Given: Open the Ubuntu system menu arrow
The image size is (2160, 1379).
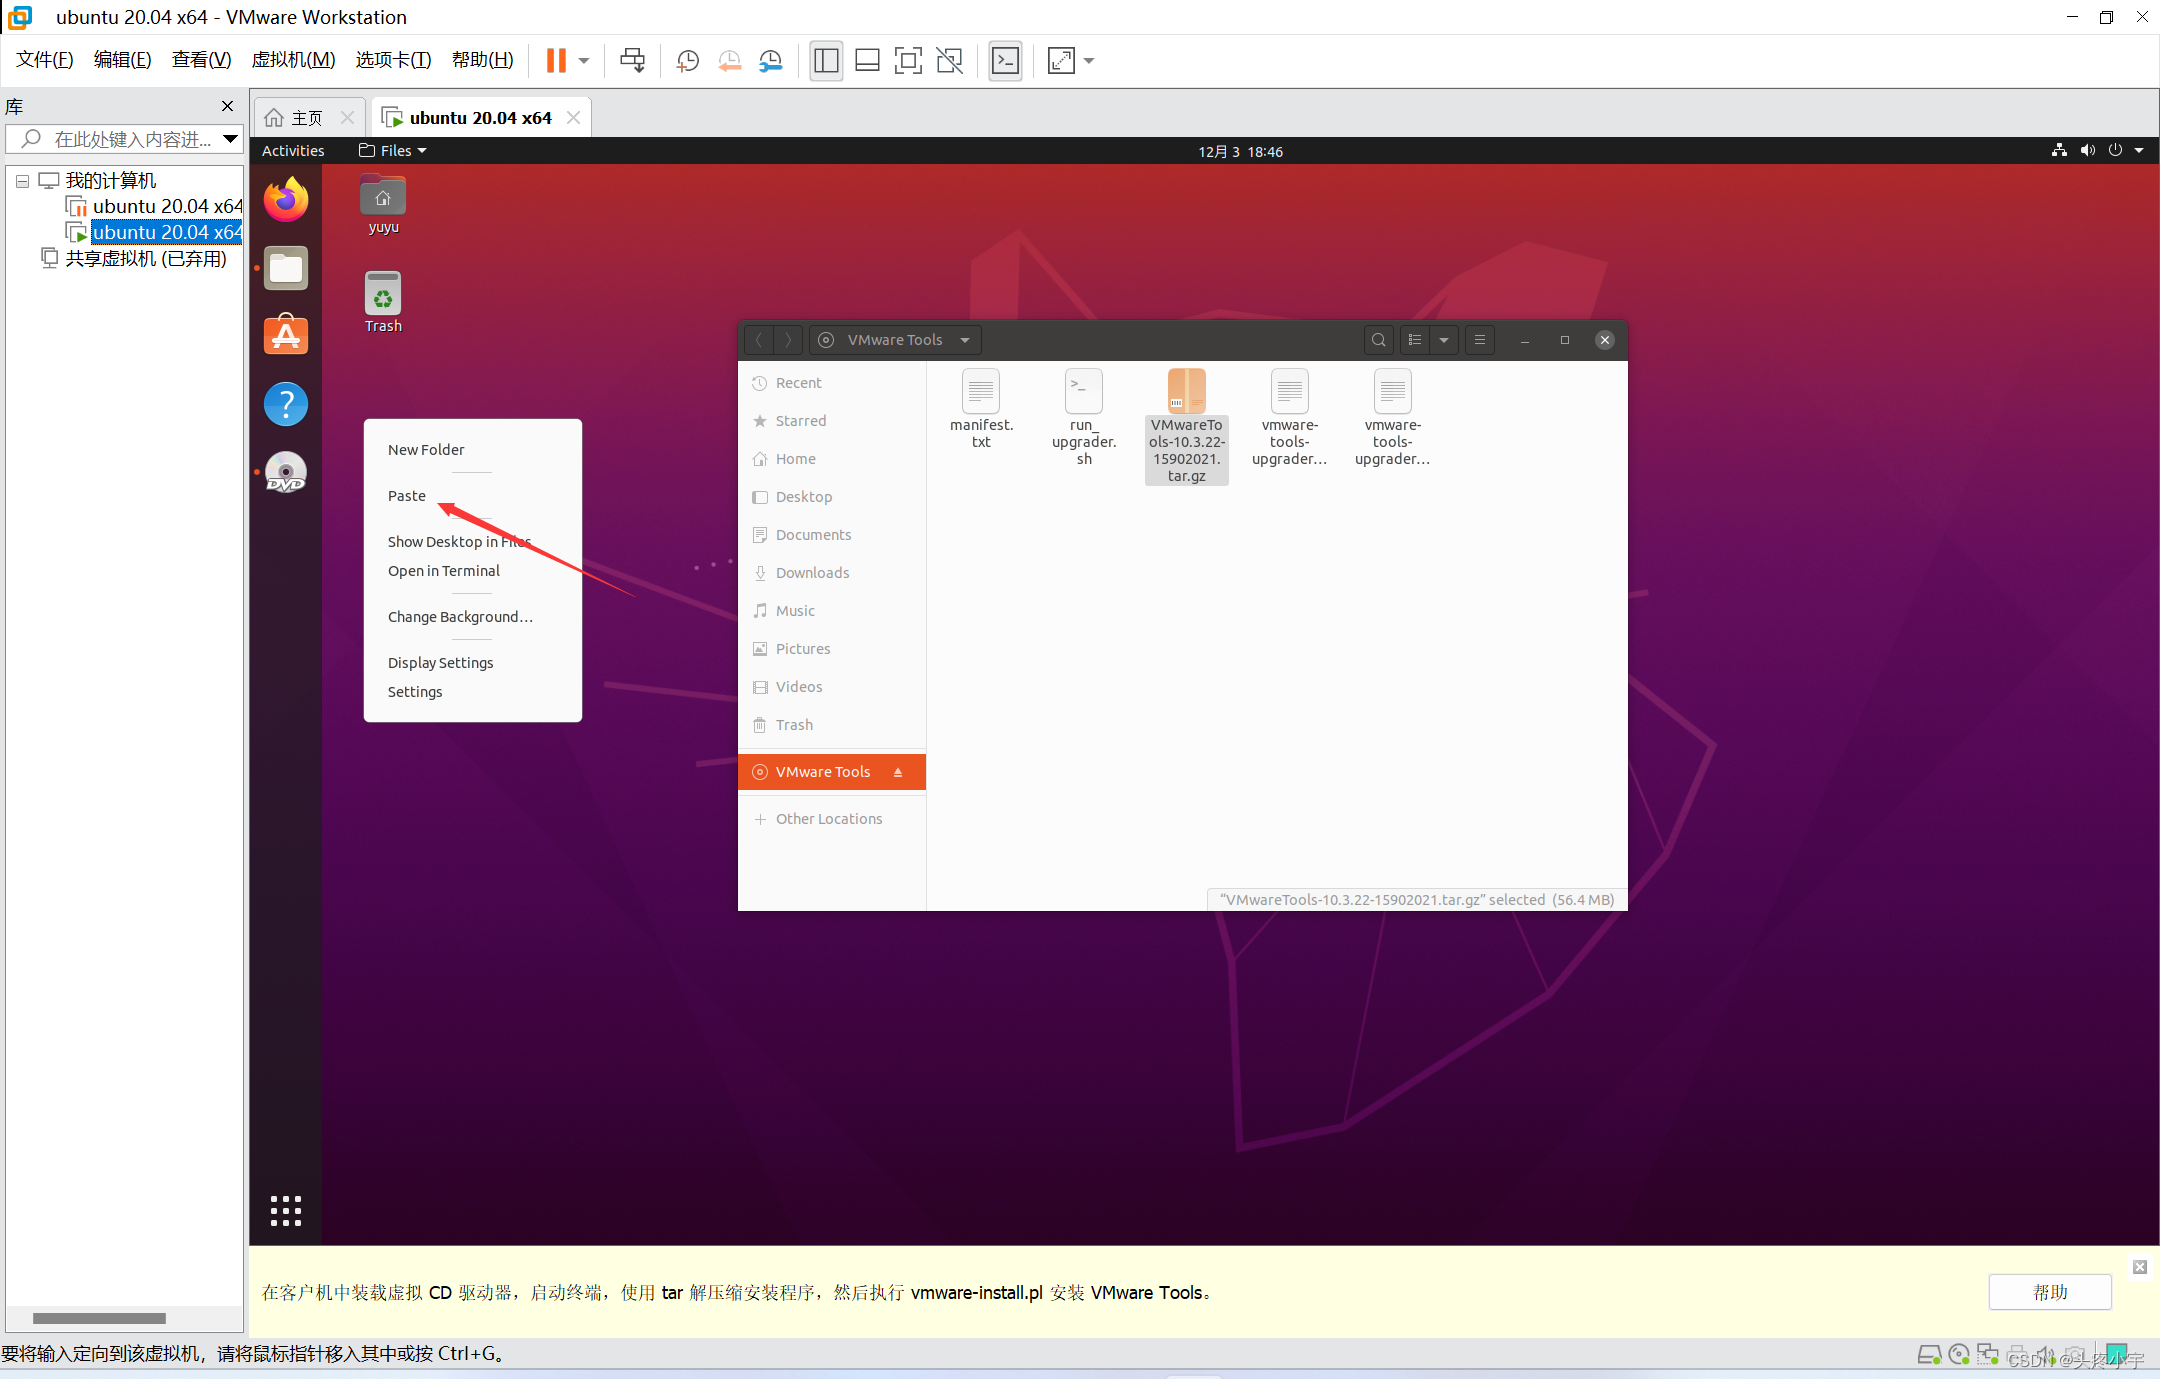Looking at the screenshot, I should click(x=2139, y=151).
